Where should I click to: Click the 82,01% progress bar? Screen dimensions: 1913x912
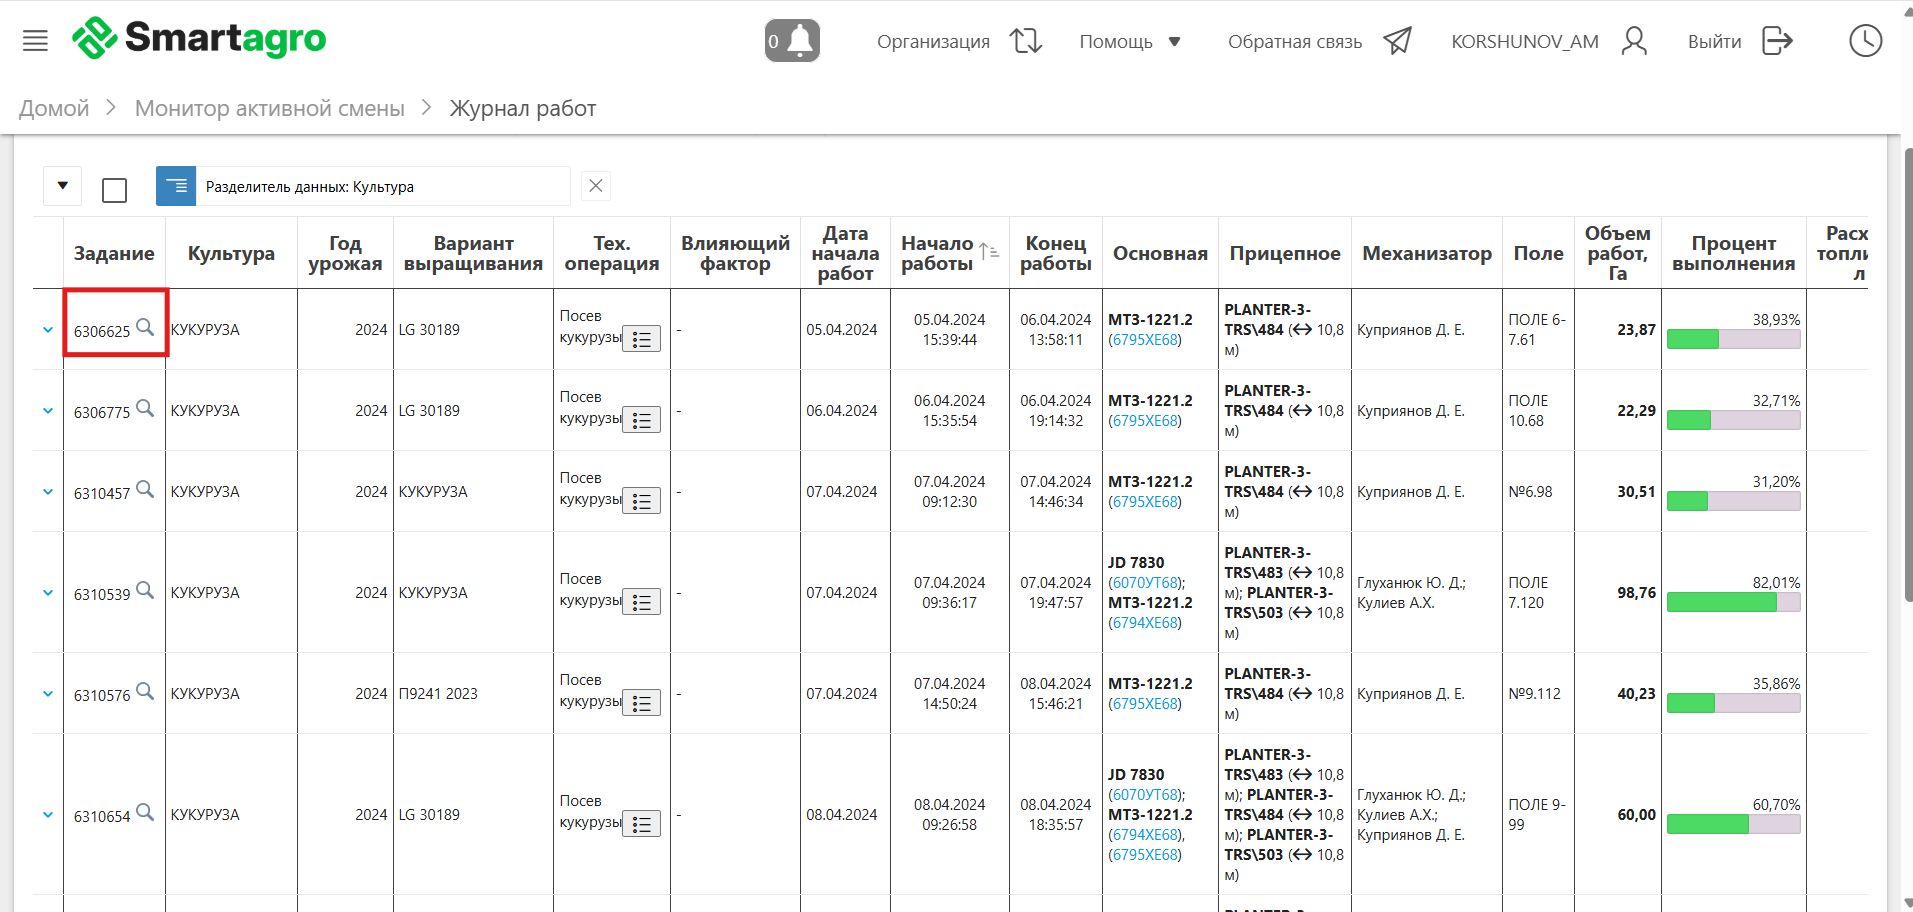1733,602
